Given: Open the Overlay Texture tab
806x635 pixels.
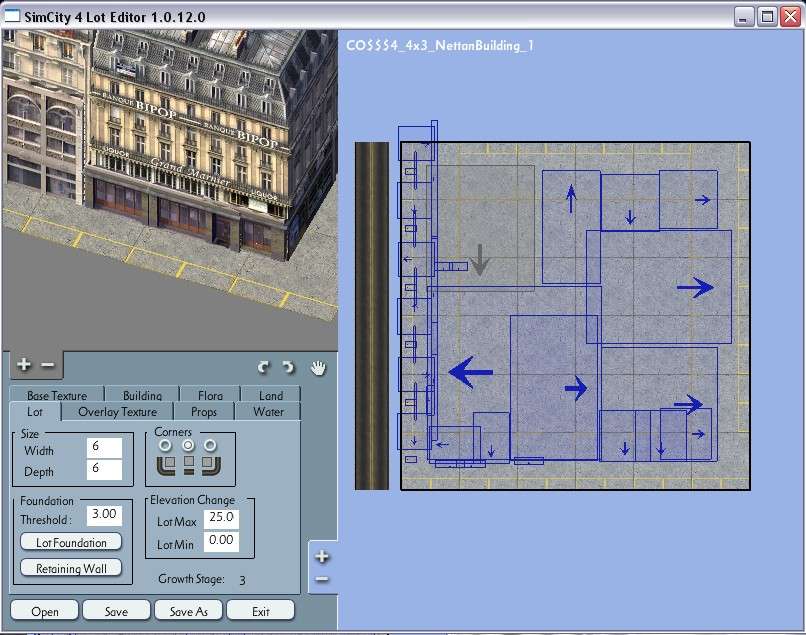Looking at the screenshot, I should [118, 412].
